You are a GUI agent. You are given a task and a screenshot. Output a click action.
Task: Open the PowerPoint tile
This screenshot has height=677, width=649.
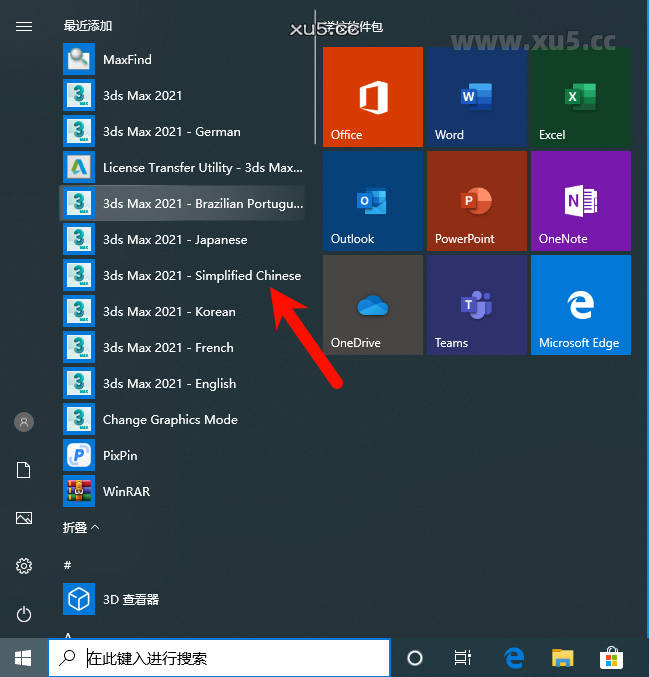476,201
